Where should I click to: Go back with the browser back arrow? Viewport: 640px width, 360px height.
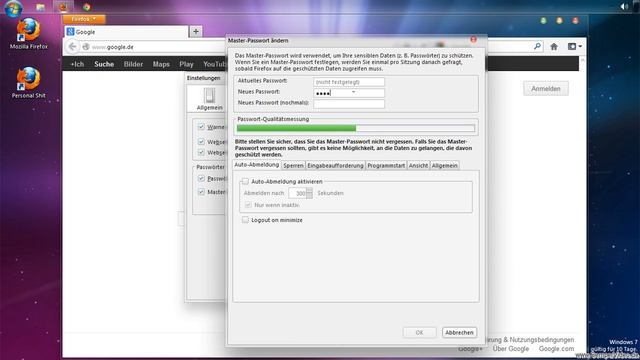pyautogui.click(x=73, y=47)
